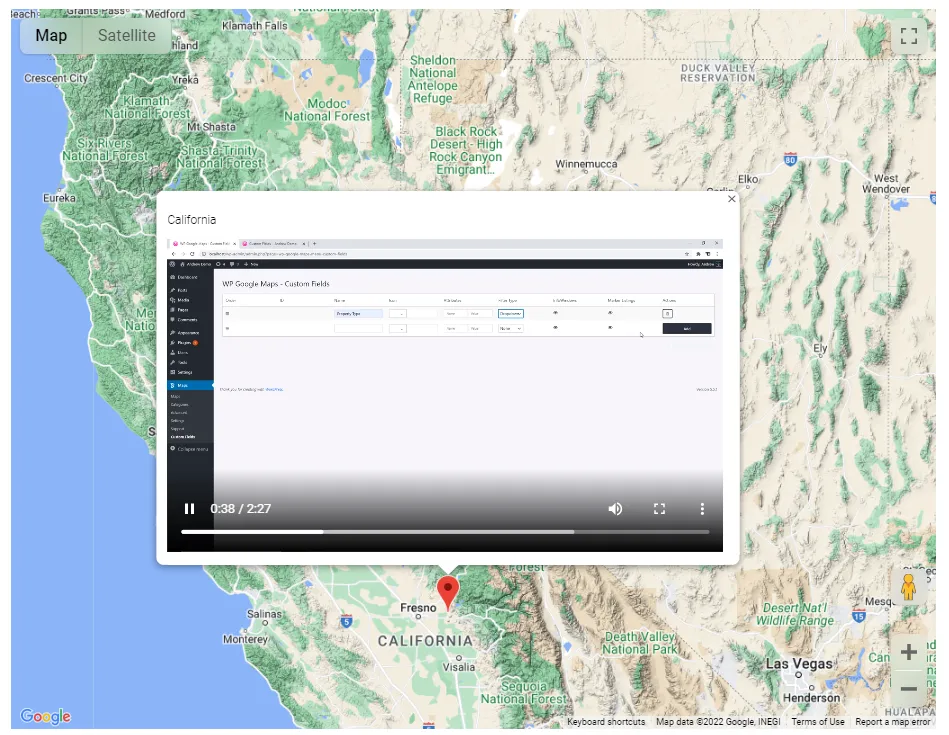The width and height of the screenshot is (949, 735).
Task: Click Modoc National Forest label
Action: pos(327,110)
